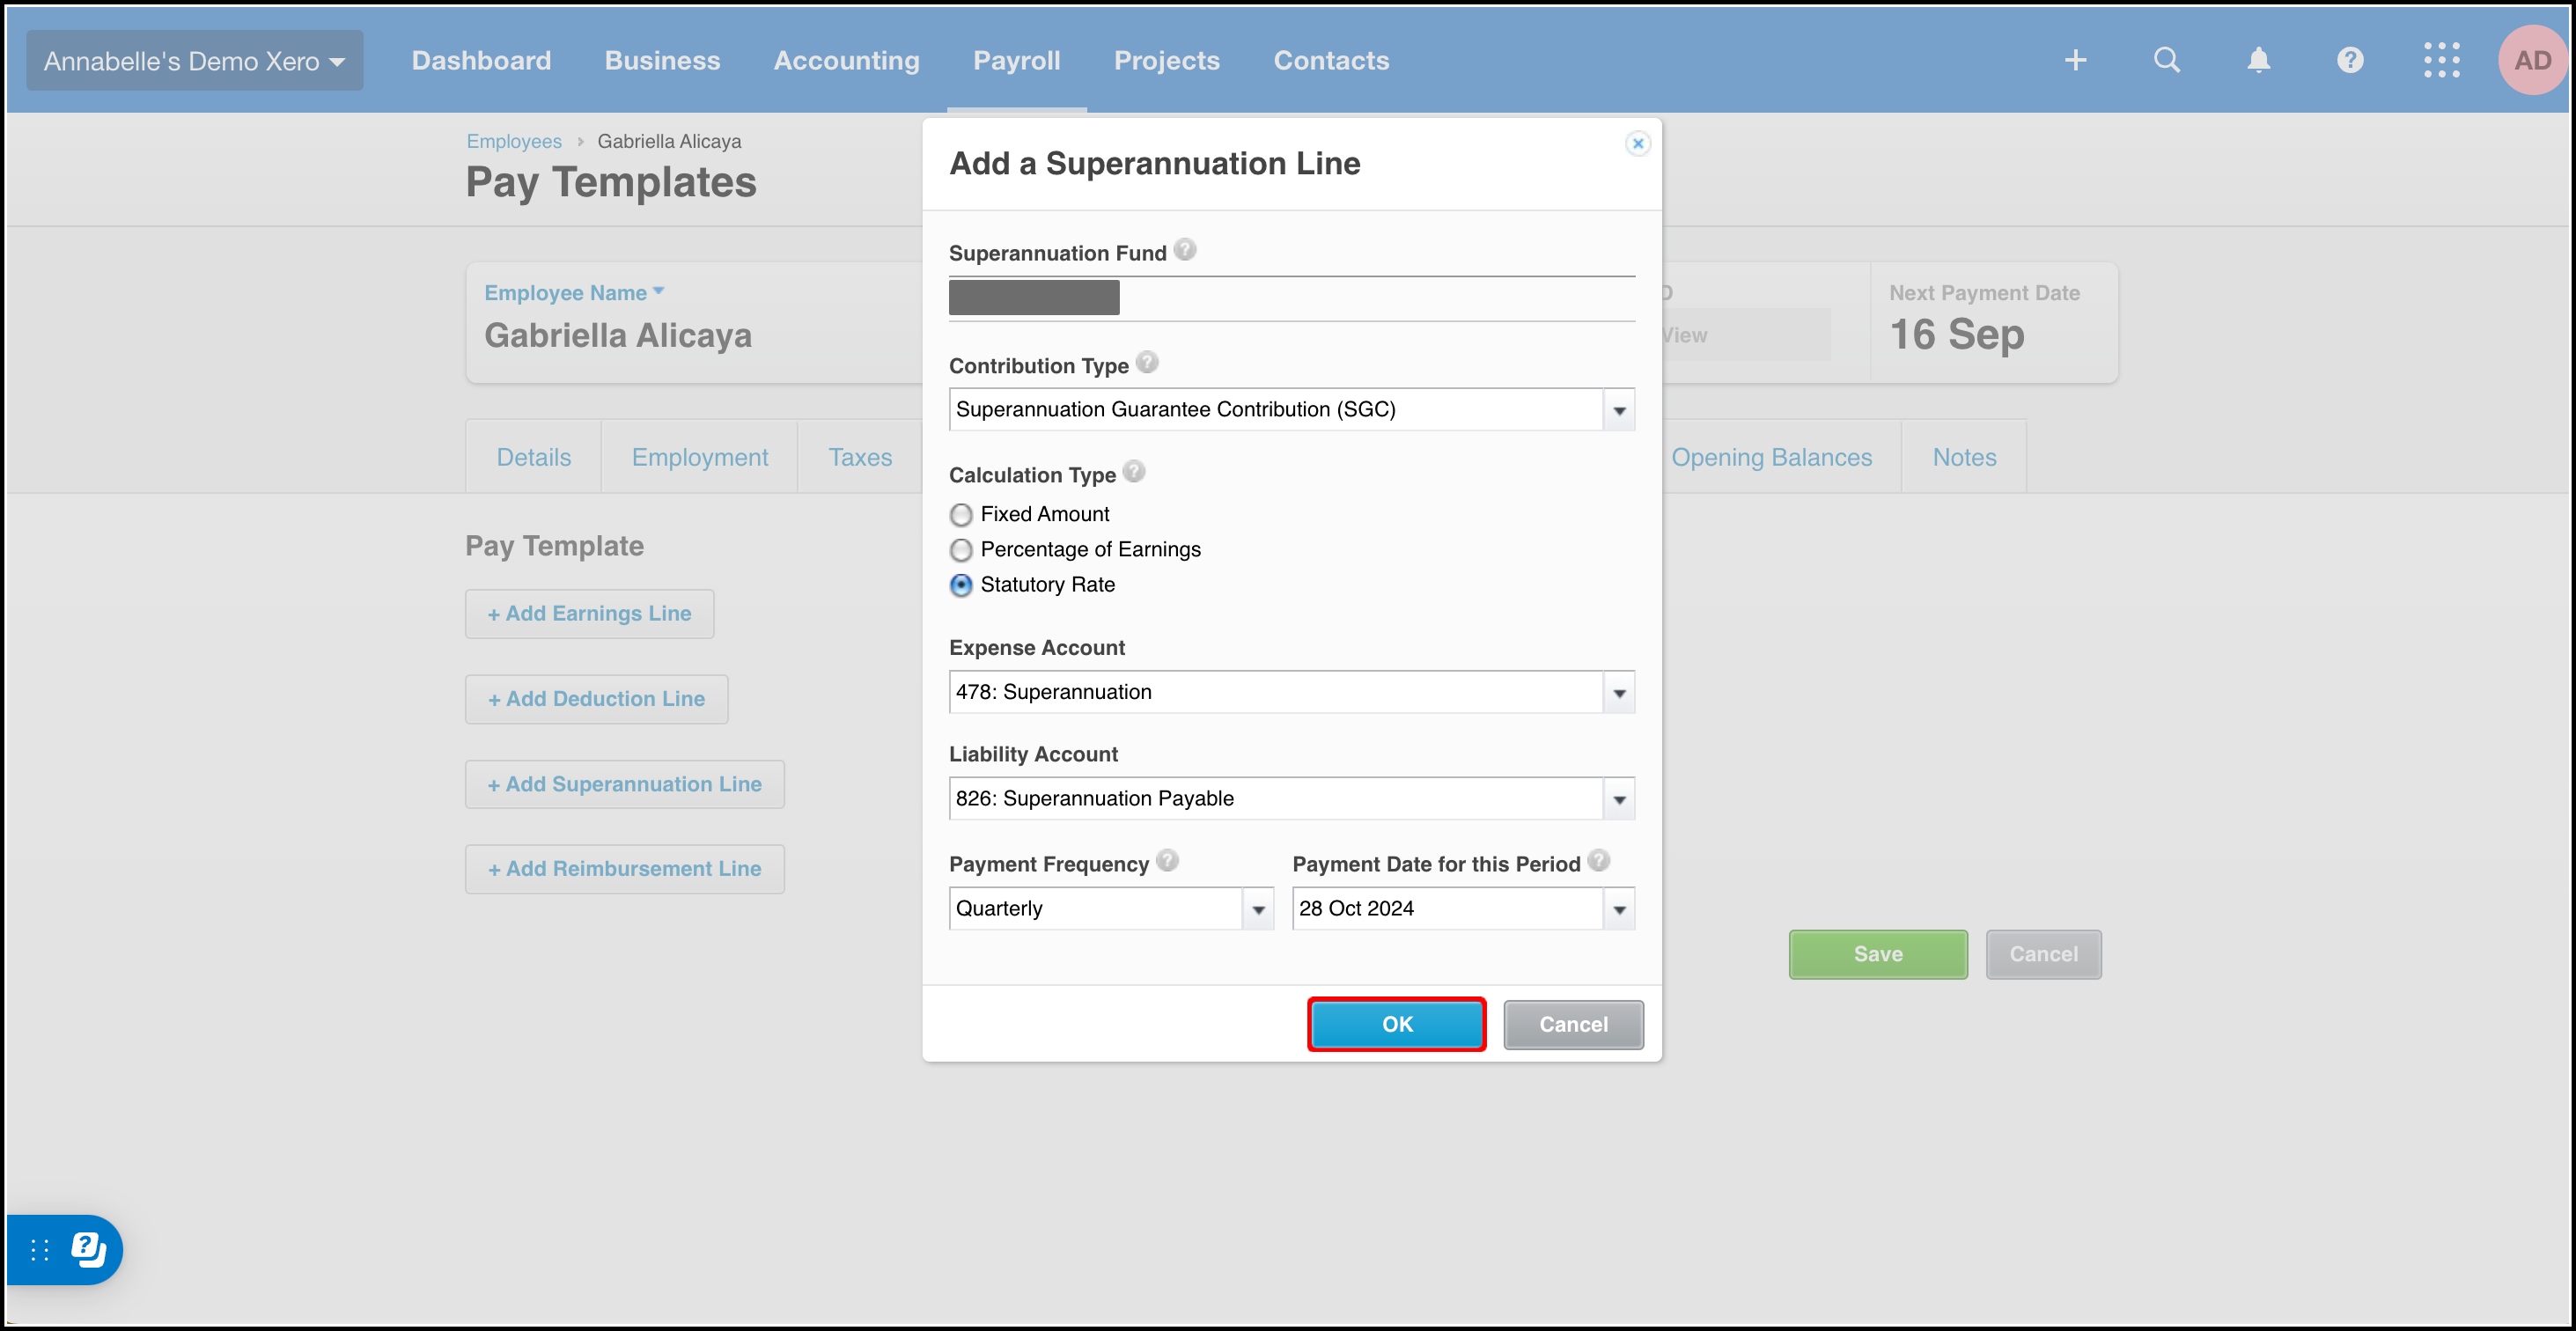The image size is (2576, 1331).
Task: Click the top-bar help question mark
Action: point(2350,60)
